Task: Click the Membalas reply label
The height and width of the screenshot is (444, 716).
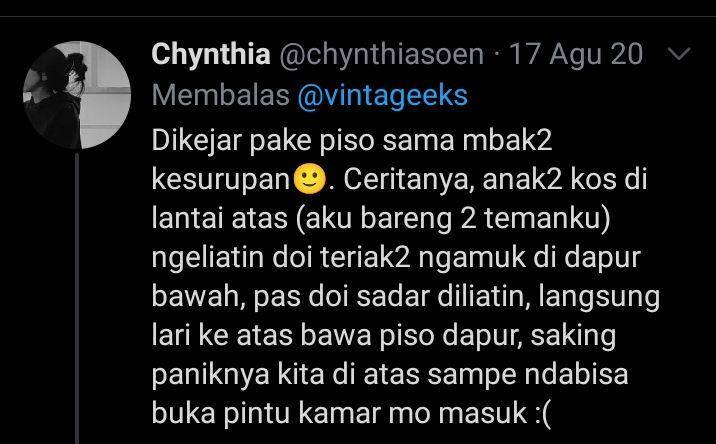Action: pos(221,95)
